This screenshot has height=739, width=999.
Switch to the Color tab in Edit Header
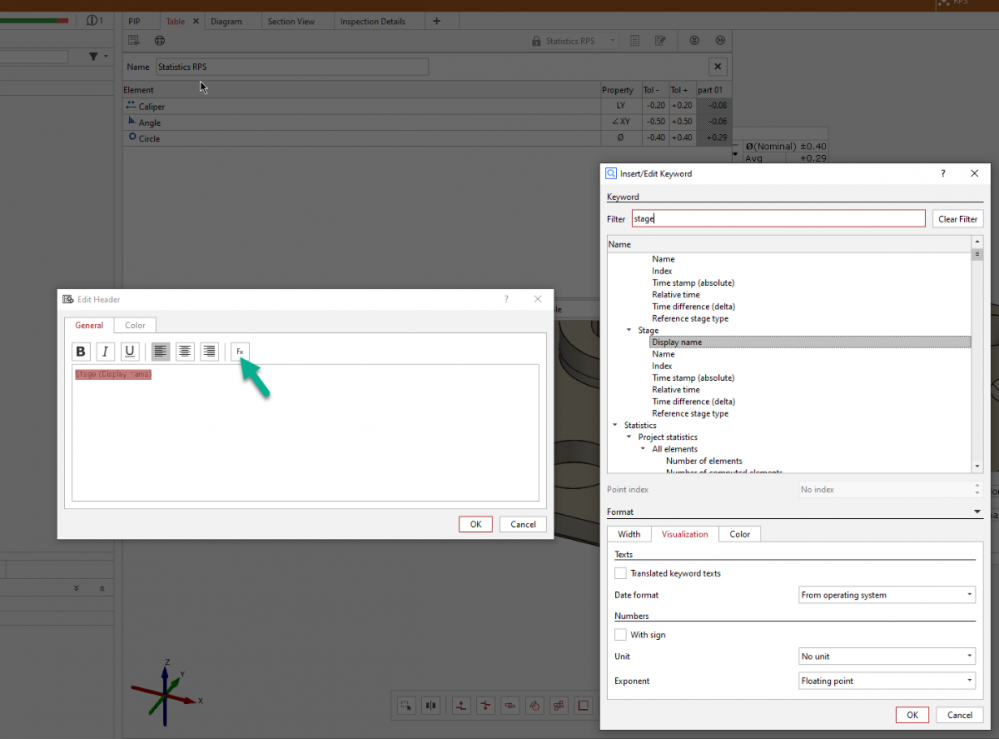tap(135, 325)
